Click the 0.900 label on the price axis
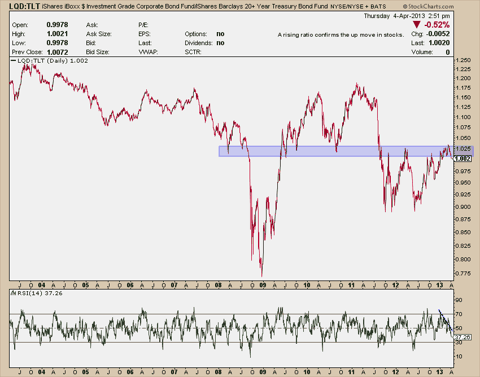Viewport: 480px width, 377px height. pos(463,207)
